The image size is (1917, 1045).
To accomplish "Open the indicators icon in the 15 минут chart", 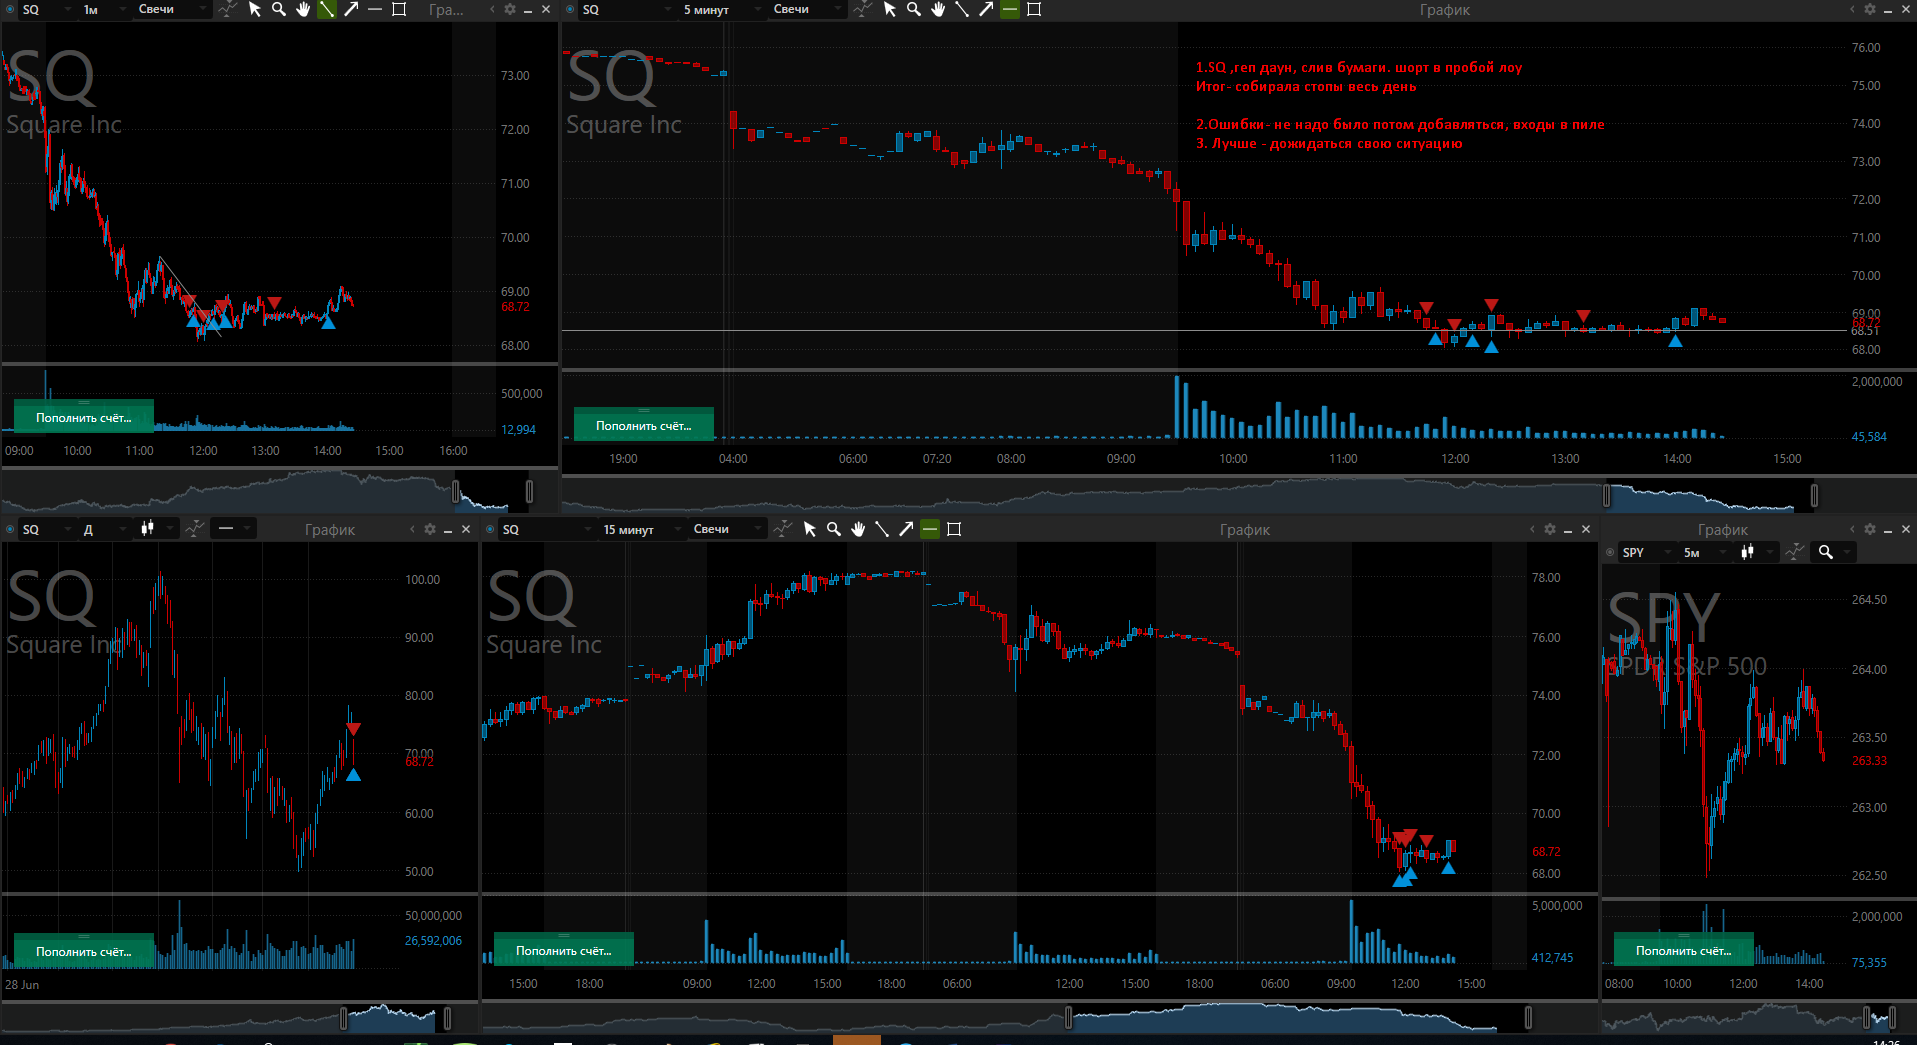I will coord(782,529).
